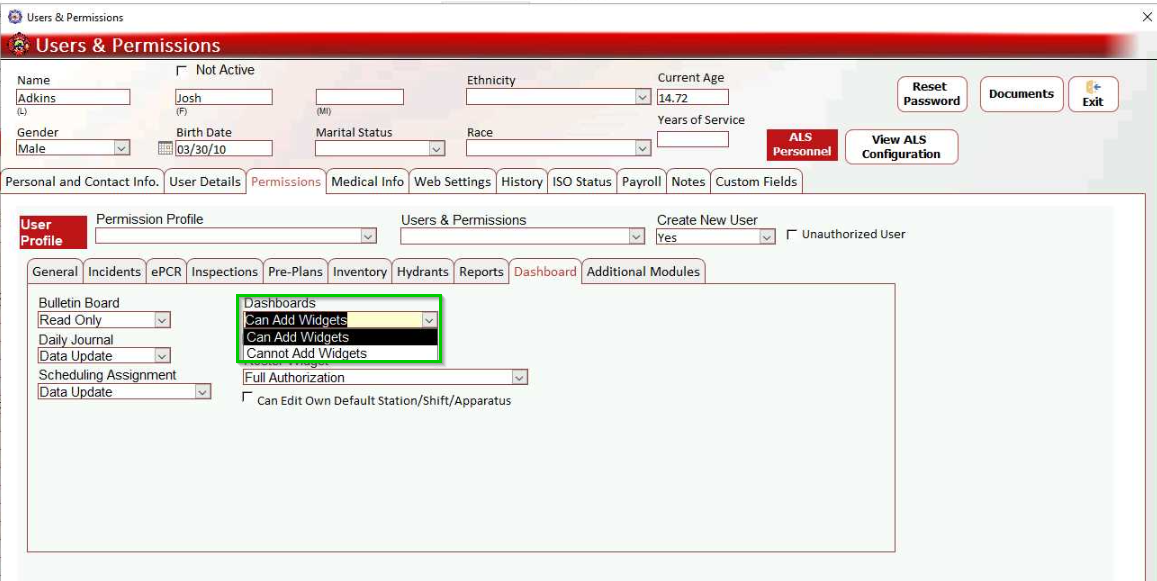Expand the Permission Profile dropdown
Viewport: 1157px width, 581px height.
pos(368,236)
